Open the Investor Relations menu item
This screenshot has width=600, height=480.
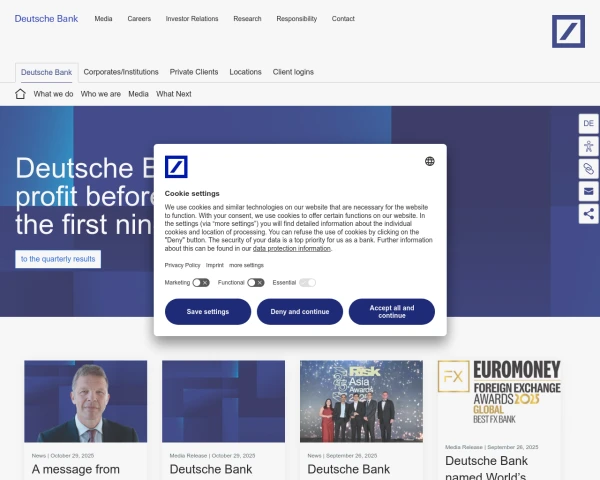(x=192, y=19)
